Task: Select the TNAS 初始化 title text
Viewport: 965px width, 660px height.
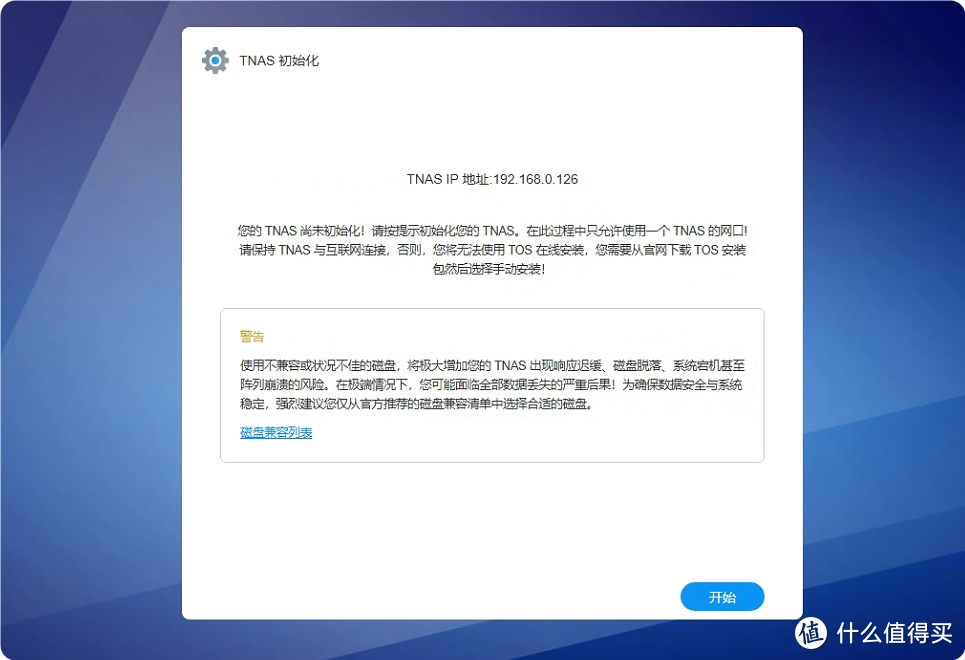Action: [279, 60]
